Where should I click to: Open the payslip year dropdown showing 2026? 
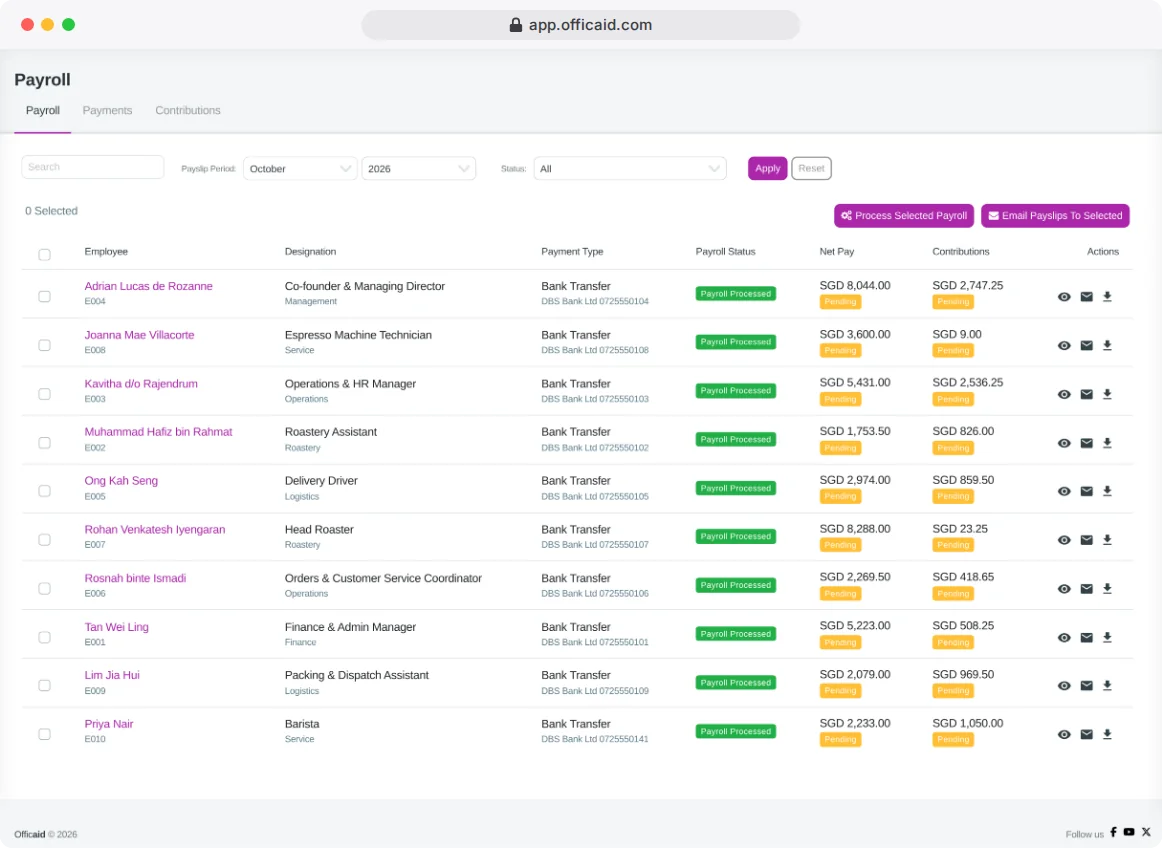pos(419,169)
